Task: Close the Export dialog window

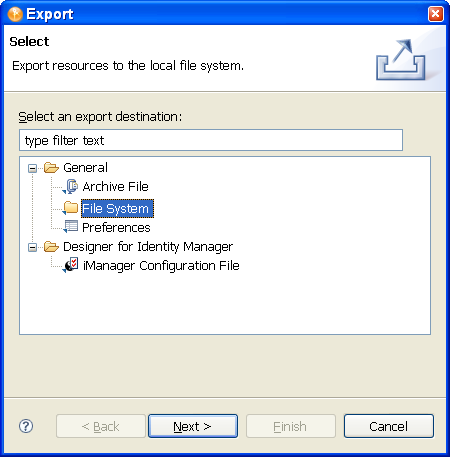Action: point(436,14)
